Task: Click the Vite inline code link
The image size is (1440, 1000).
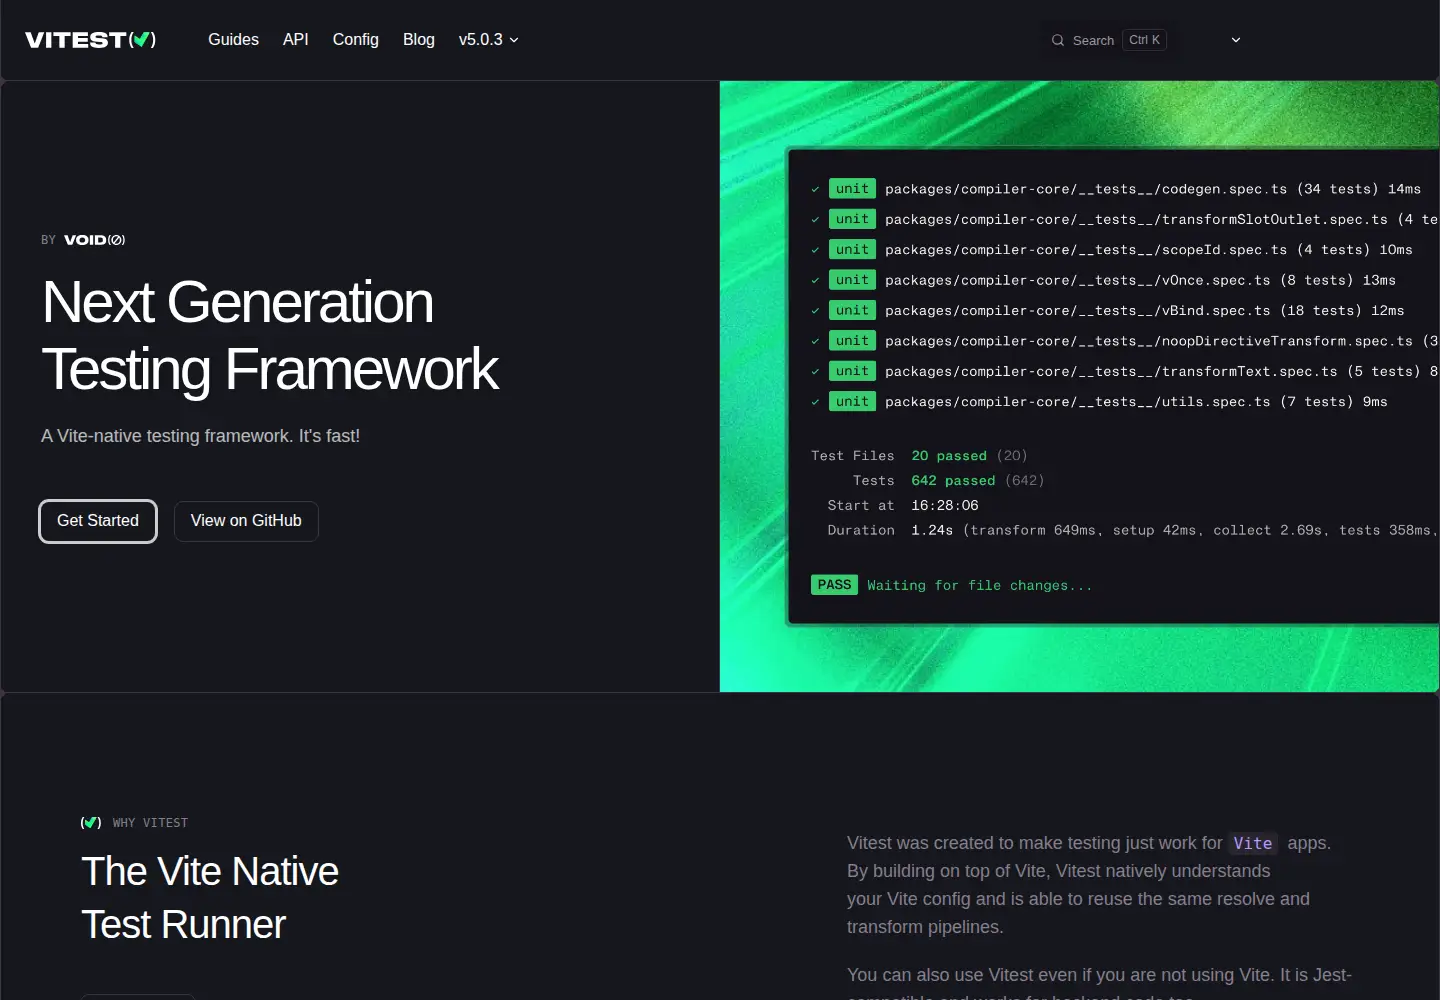Action: pyautogui.click(x=1253, y=843)
